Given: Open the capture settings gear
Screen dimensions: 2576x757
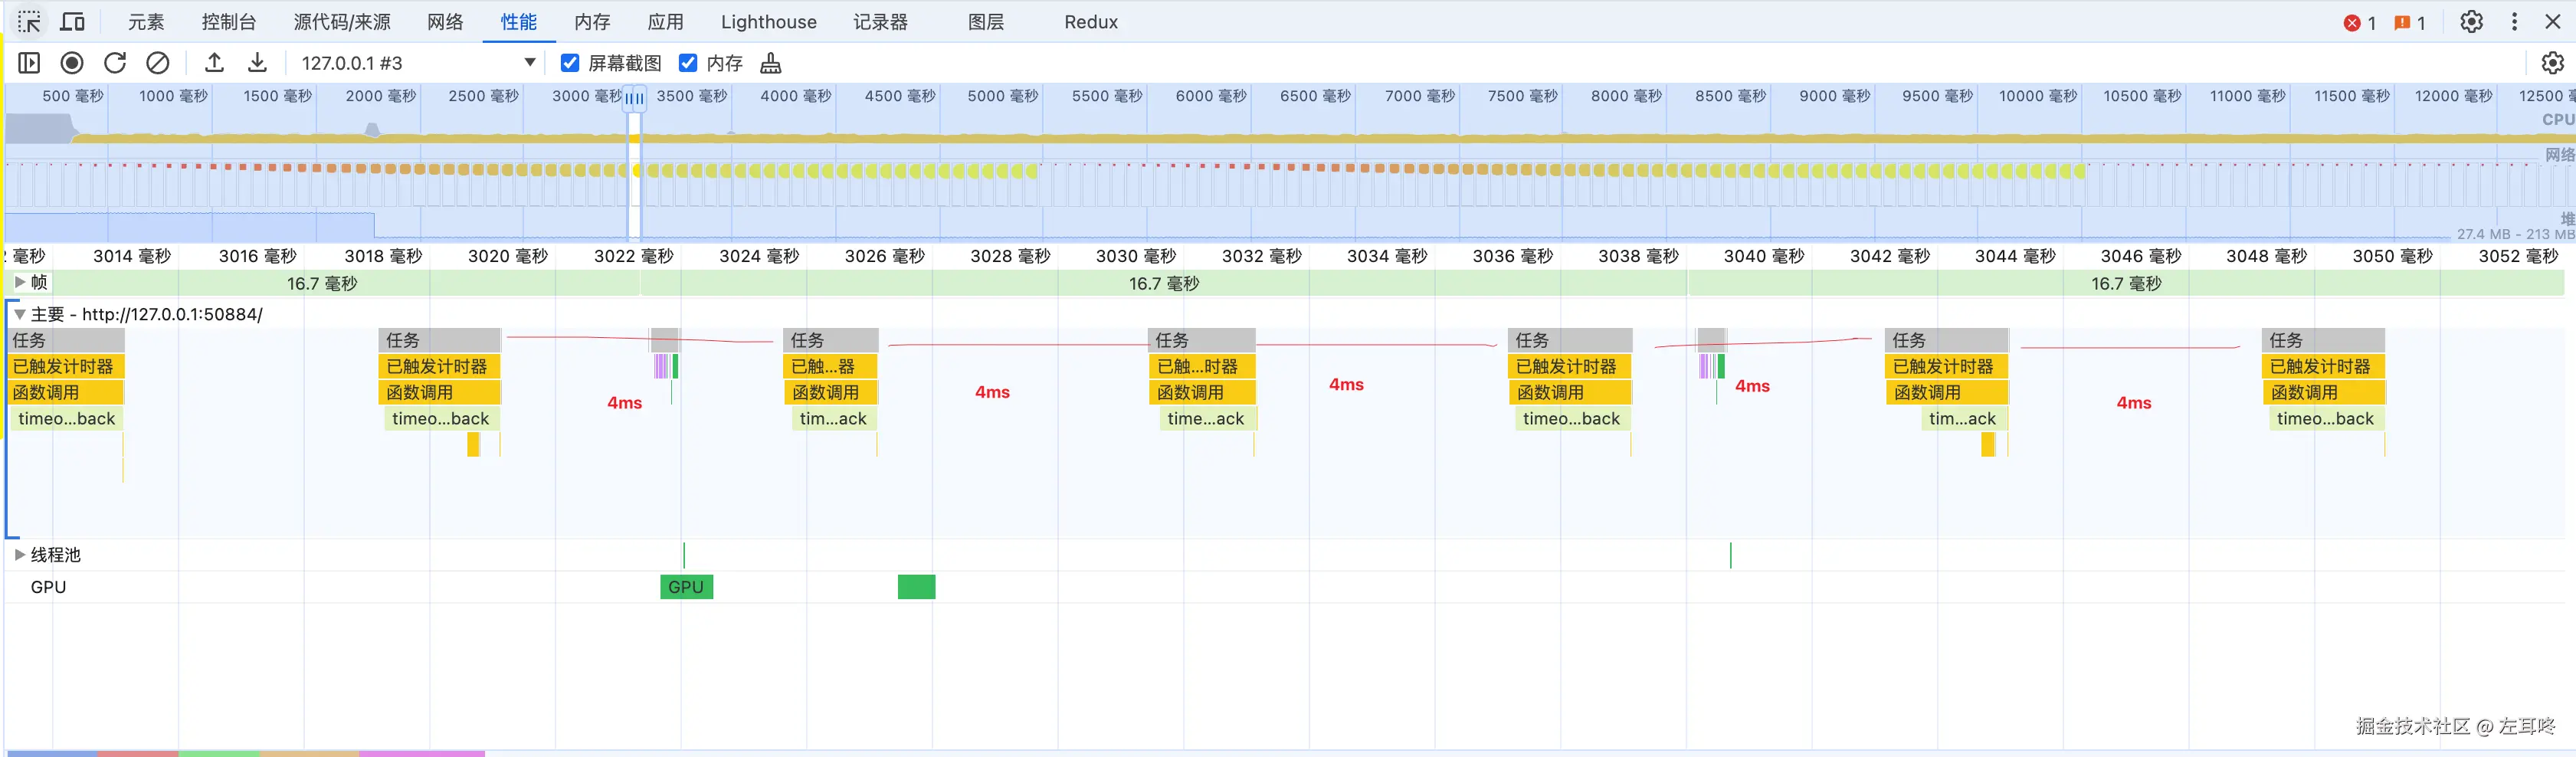Looking at the screenshot, I should 2552,63.
